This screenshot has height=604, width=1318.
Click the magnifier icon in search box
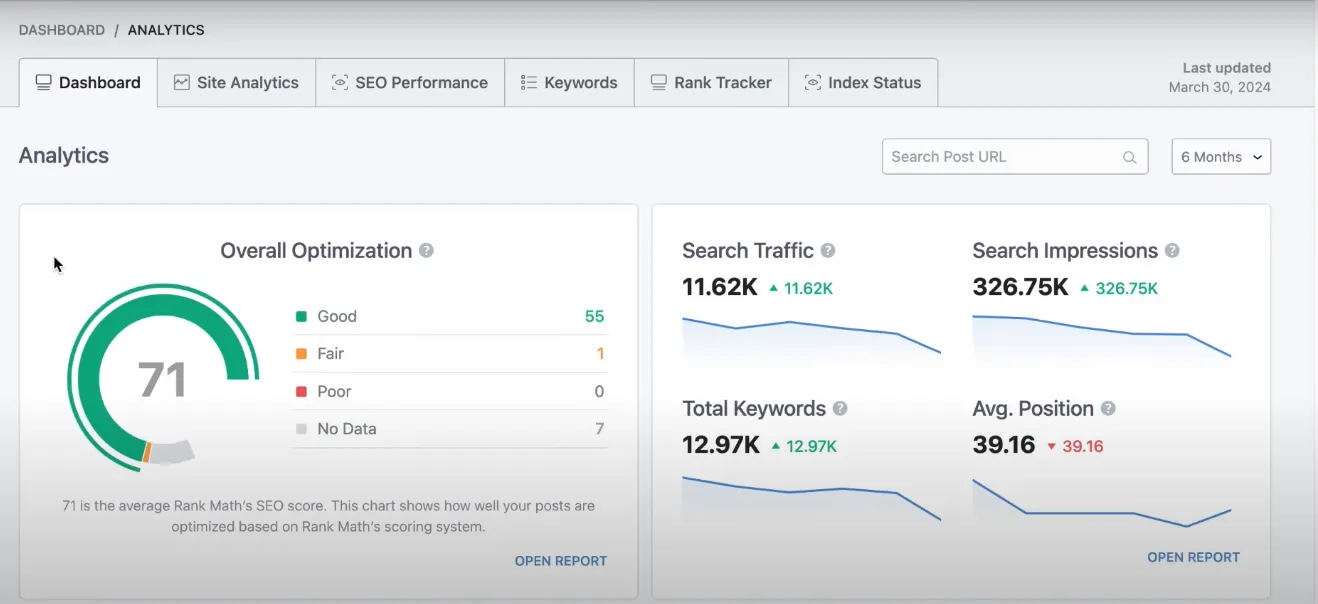point(1129,157)
